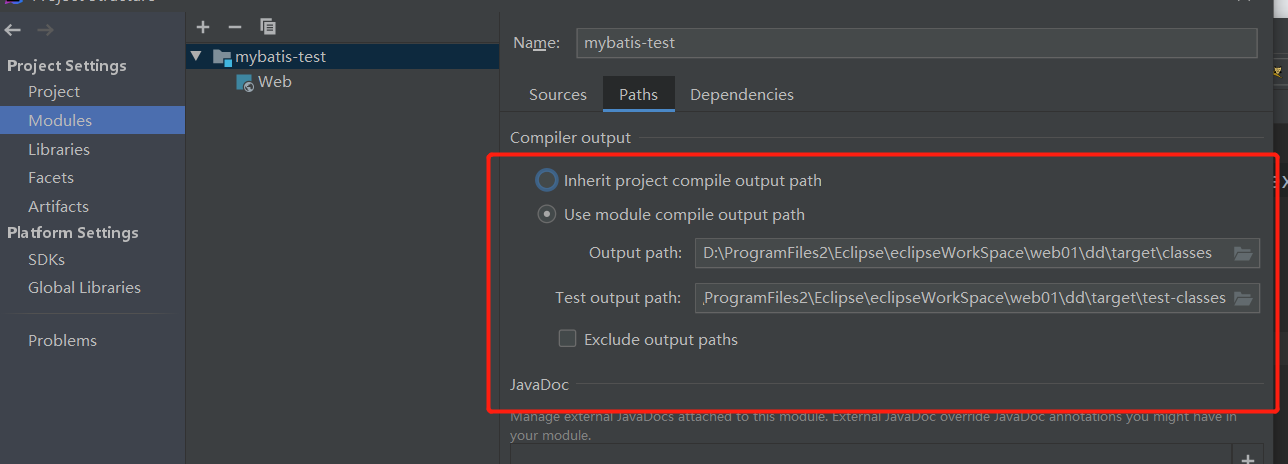
Task: Switch to the Sources tab
Action: [557, 95]
